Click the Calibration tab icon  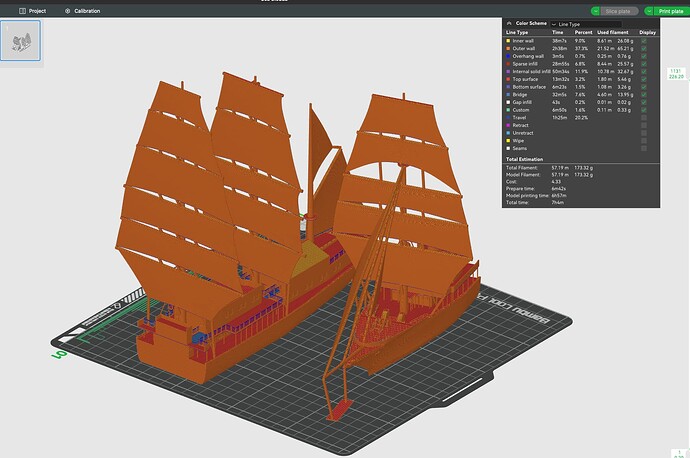[67, 11]
